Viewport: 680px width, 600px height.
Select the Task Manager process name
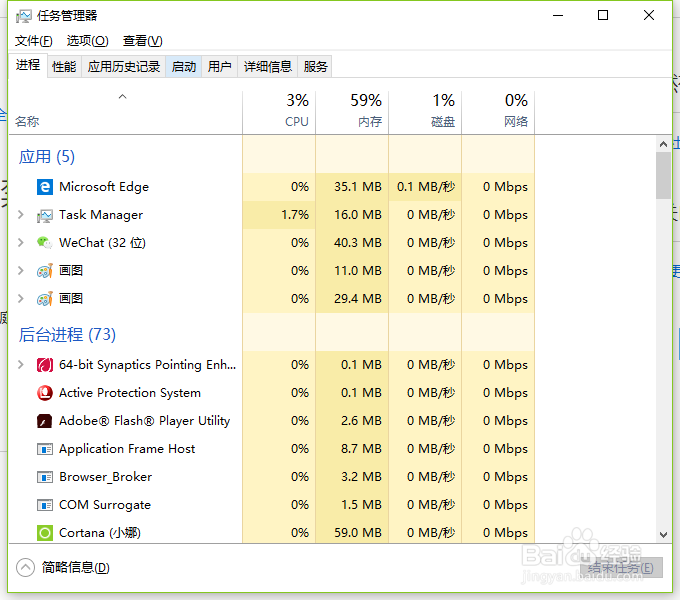[x=101, y=215]
